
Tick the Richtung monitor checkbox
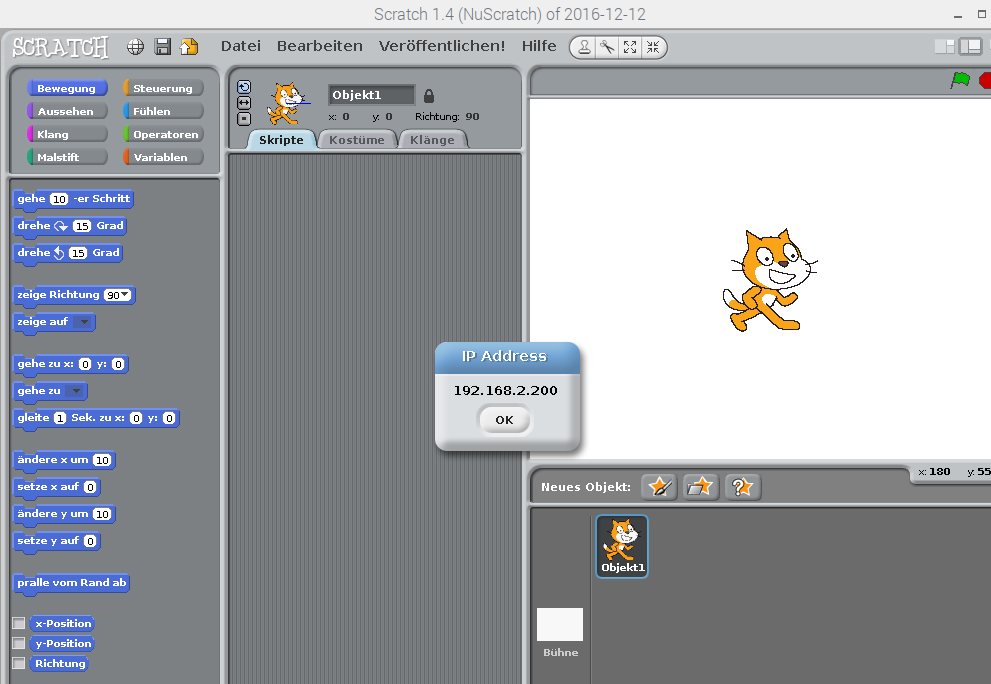pos(19,663)
